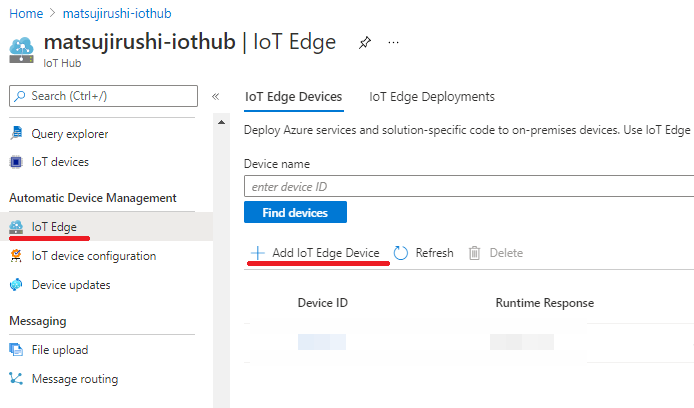Click the Device ID column header

pos(323,303)
